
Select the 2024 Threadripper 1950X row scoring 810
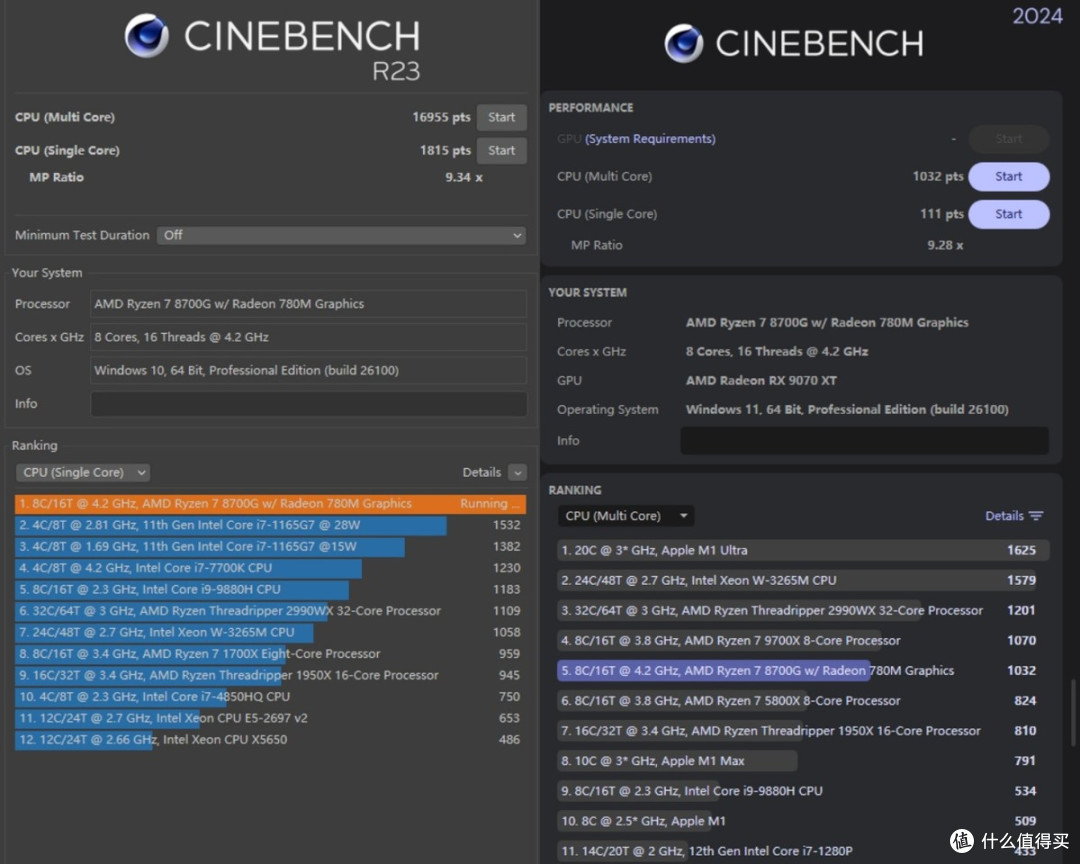click(x=802, y=731)
